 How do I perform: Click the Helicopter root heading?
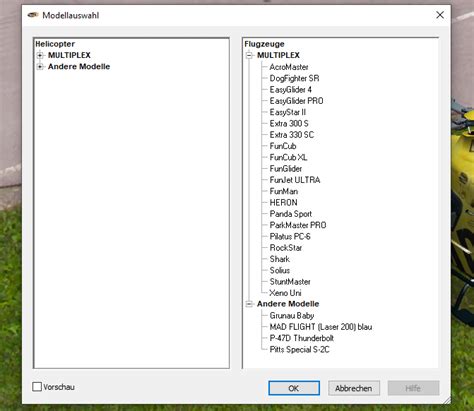click(55, 44)
